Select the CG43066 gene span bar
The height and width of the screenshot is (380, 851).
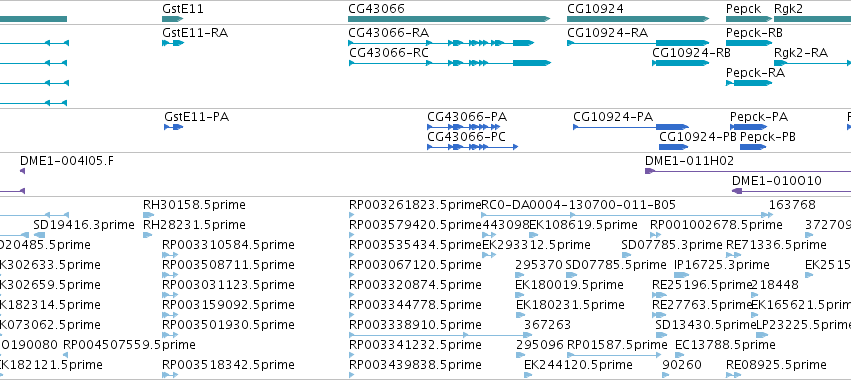[449, 20]
